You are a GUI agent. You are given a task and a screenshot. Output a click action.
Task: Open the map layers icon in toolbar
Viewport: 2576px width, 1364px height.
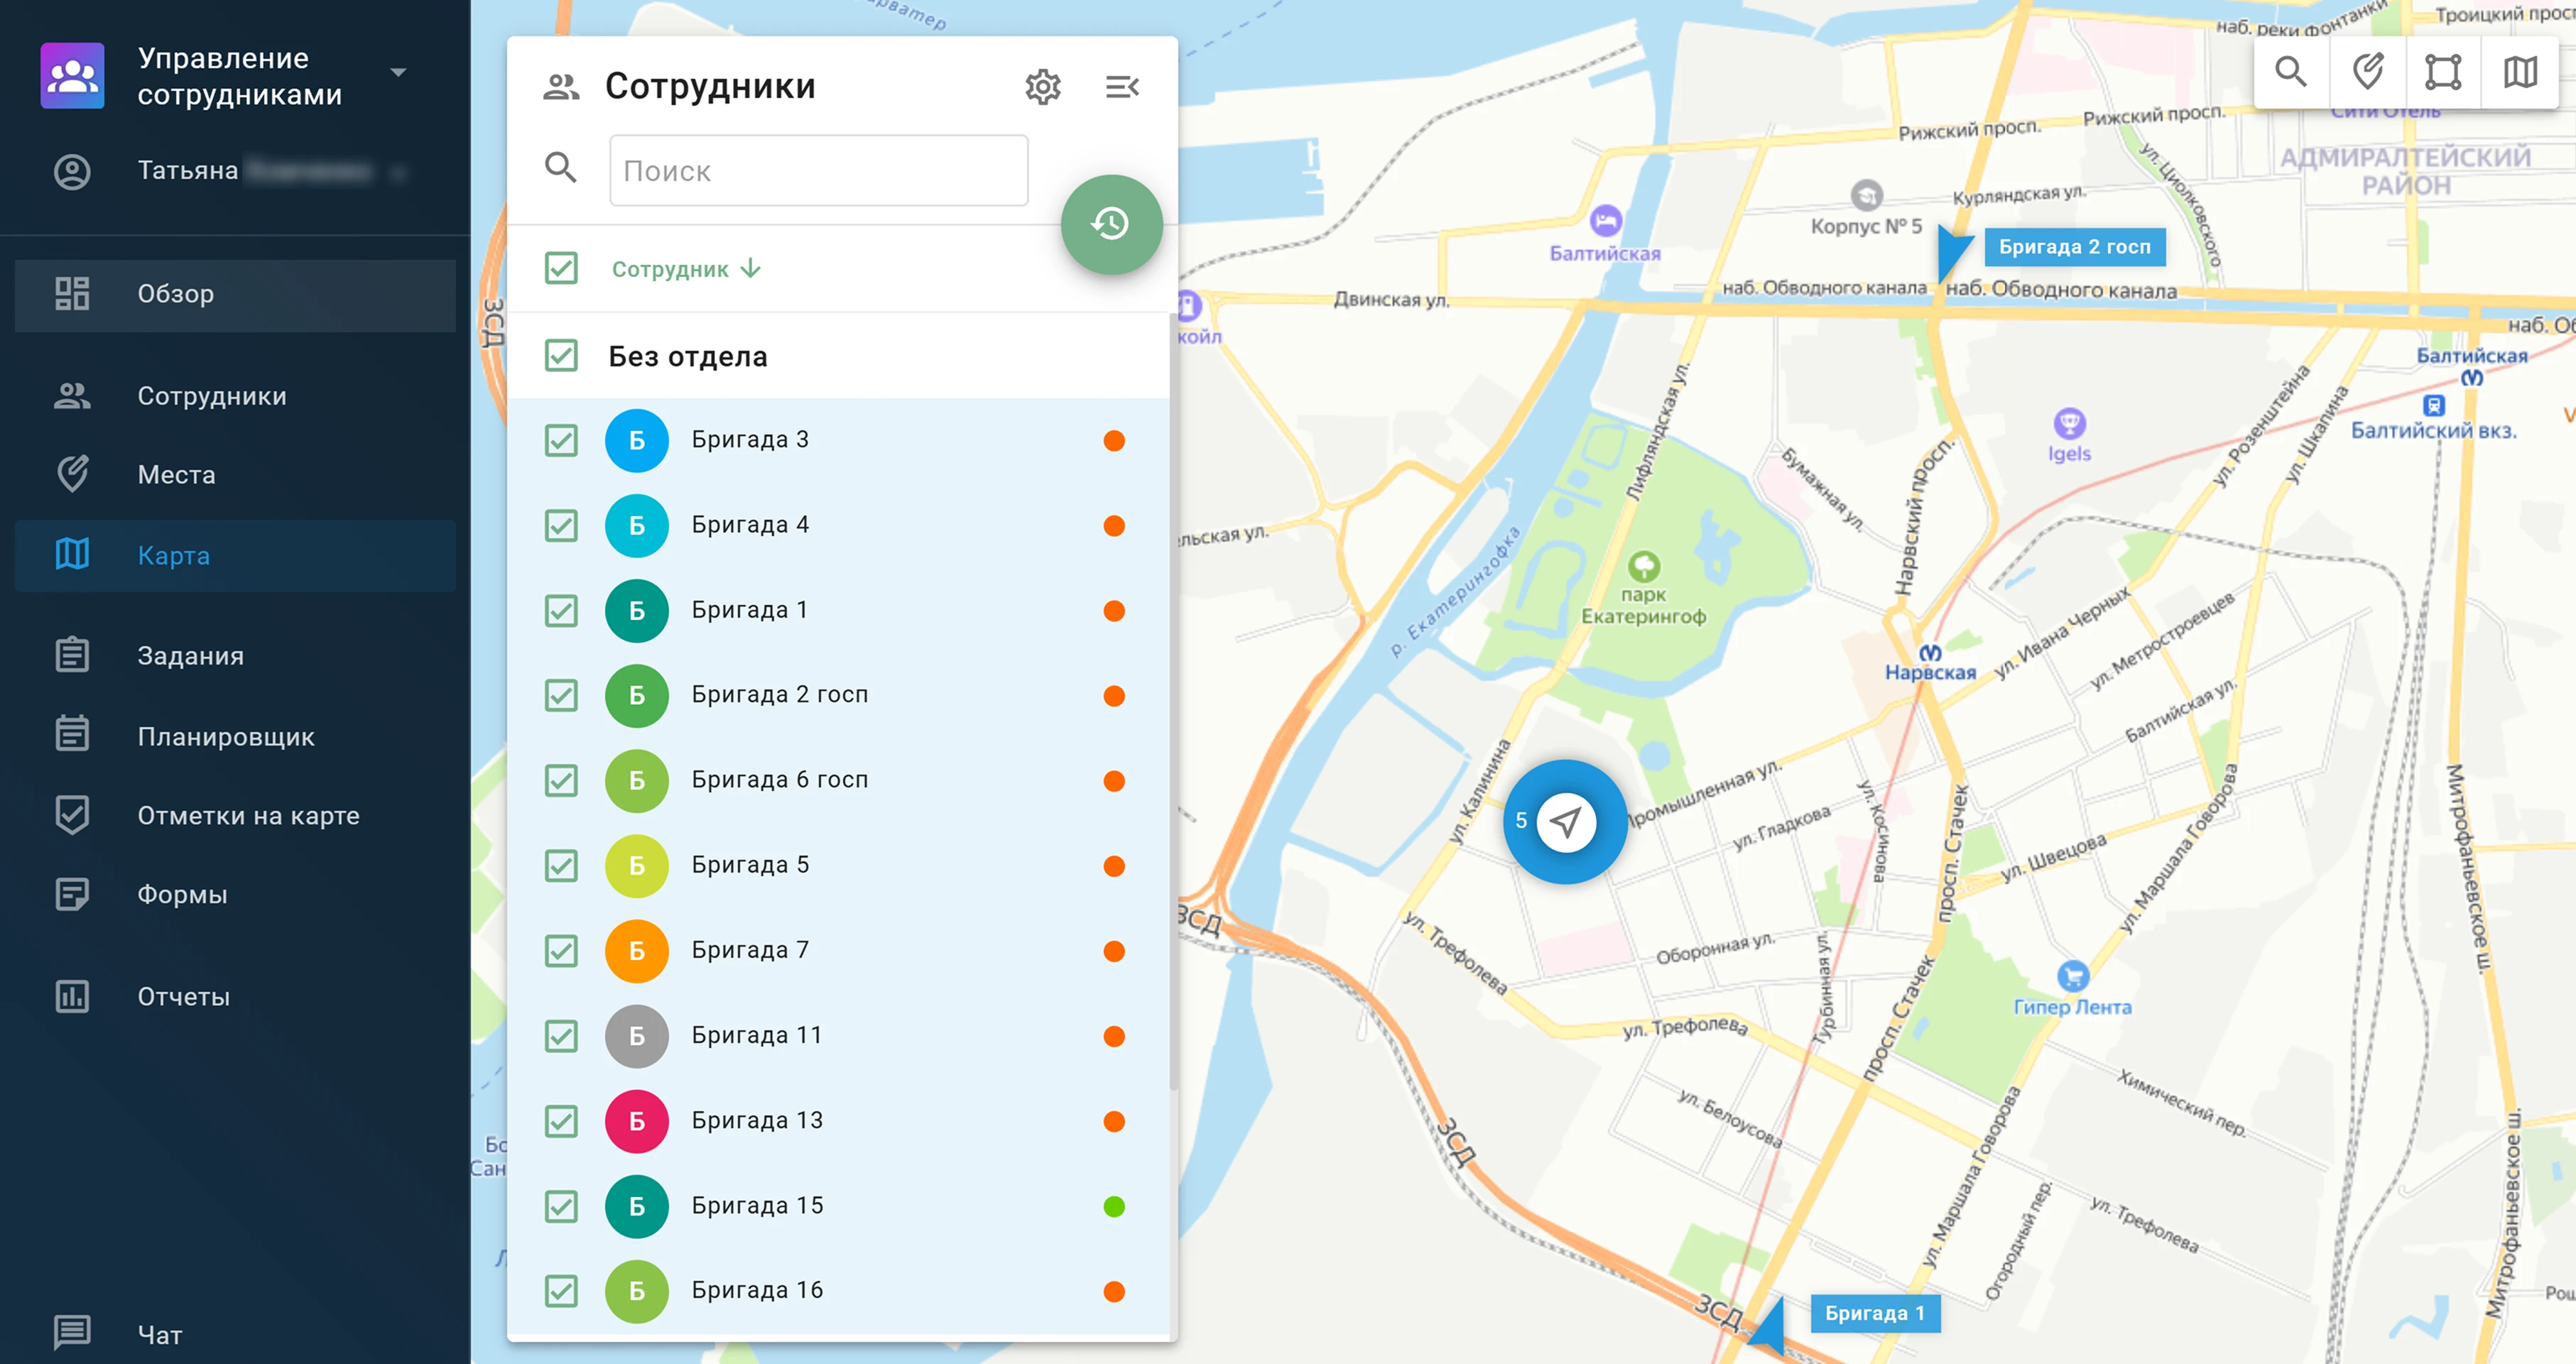(2520, 72)
